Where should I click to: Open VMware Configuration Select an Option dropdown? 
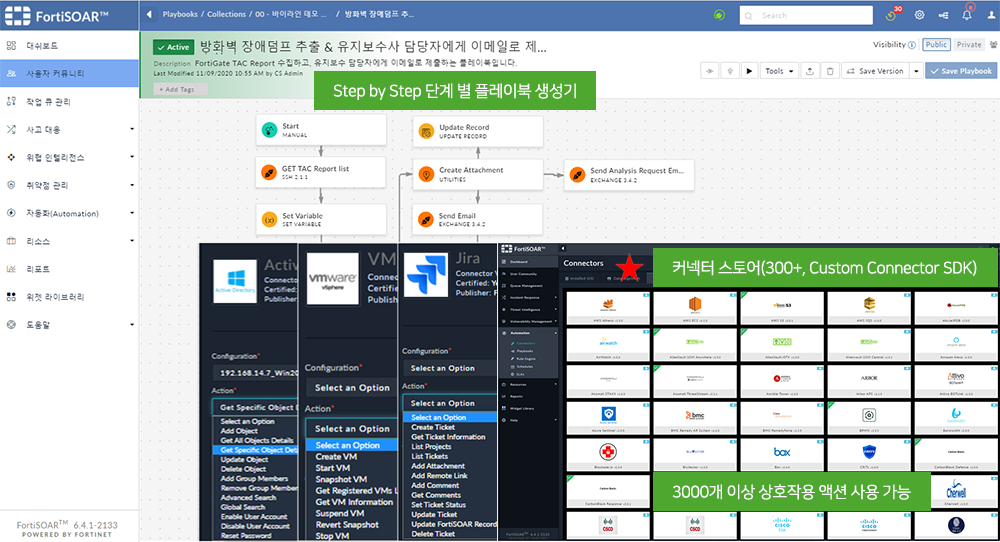click(x=351, y=388)
